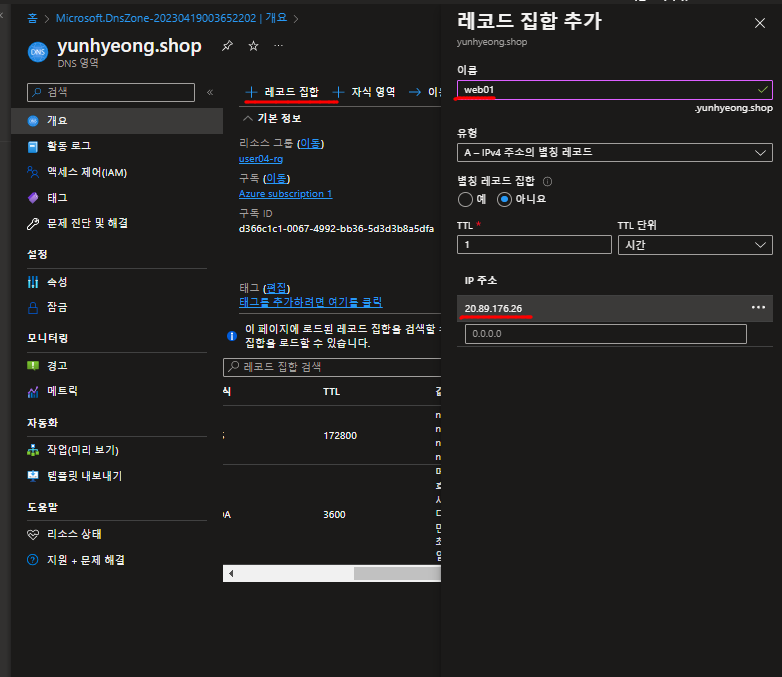
Task: Collapse the 기본 정보 essentials section
Action: coord(272,119)
